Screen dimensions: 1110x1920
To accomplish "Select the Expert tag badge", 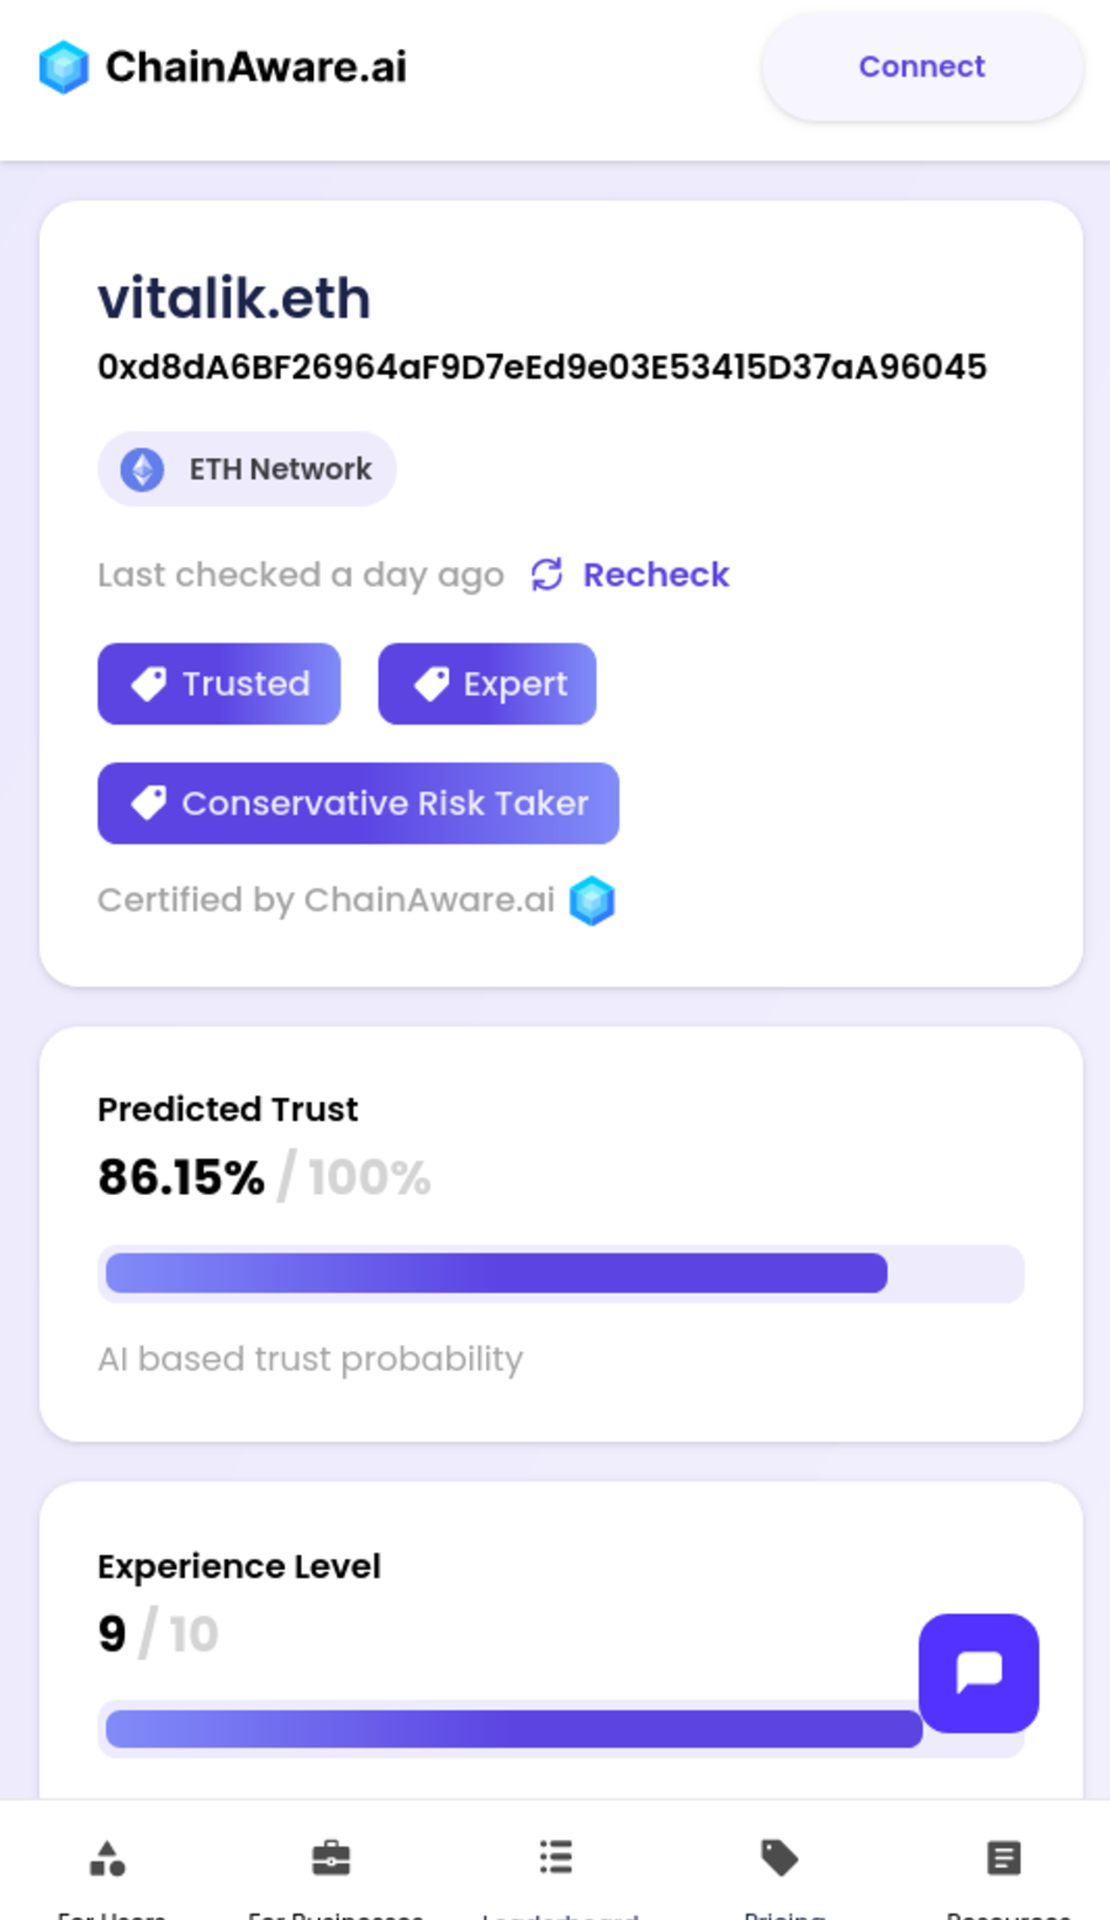I will click(x=487, y=684).
